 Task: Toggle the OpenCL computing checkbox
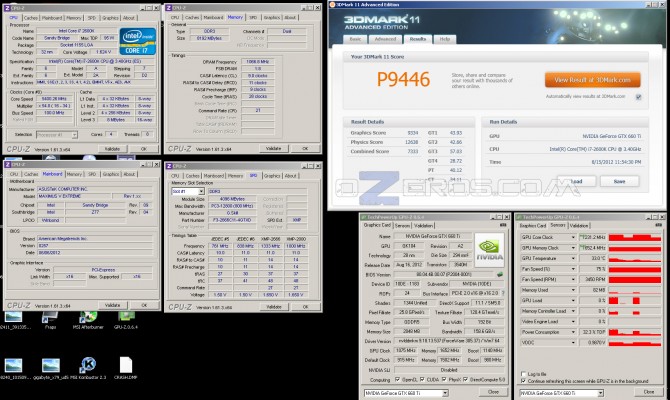(397, 379)
